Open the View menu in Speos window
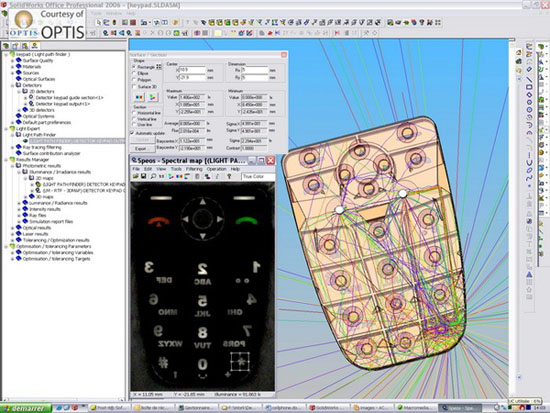The width and height of the screenshot is (550, 413). pyautogui.click(x=161, y=169)
